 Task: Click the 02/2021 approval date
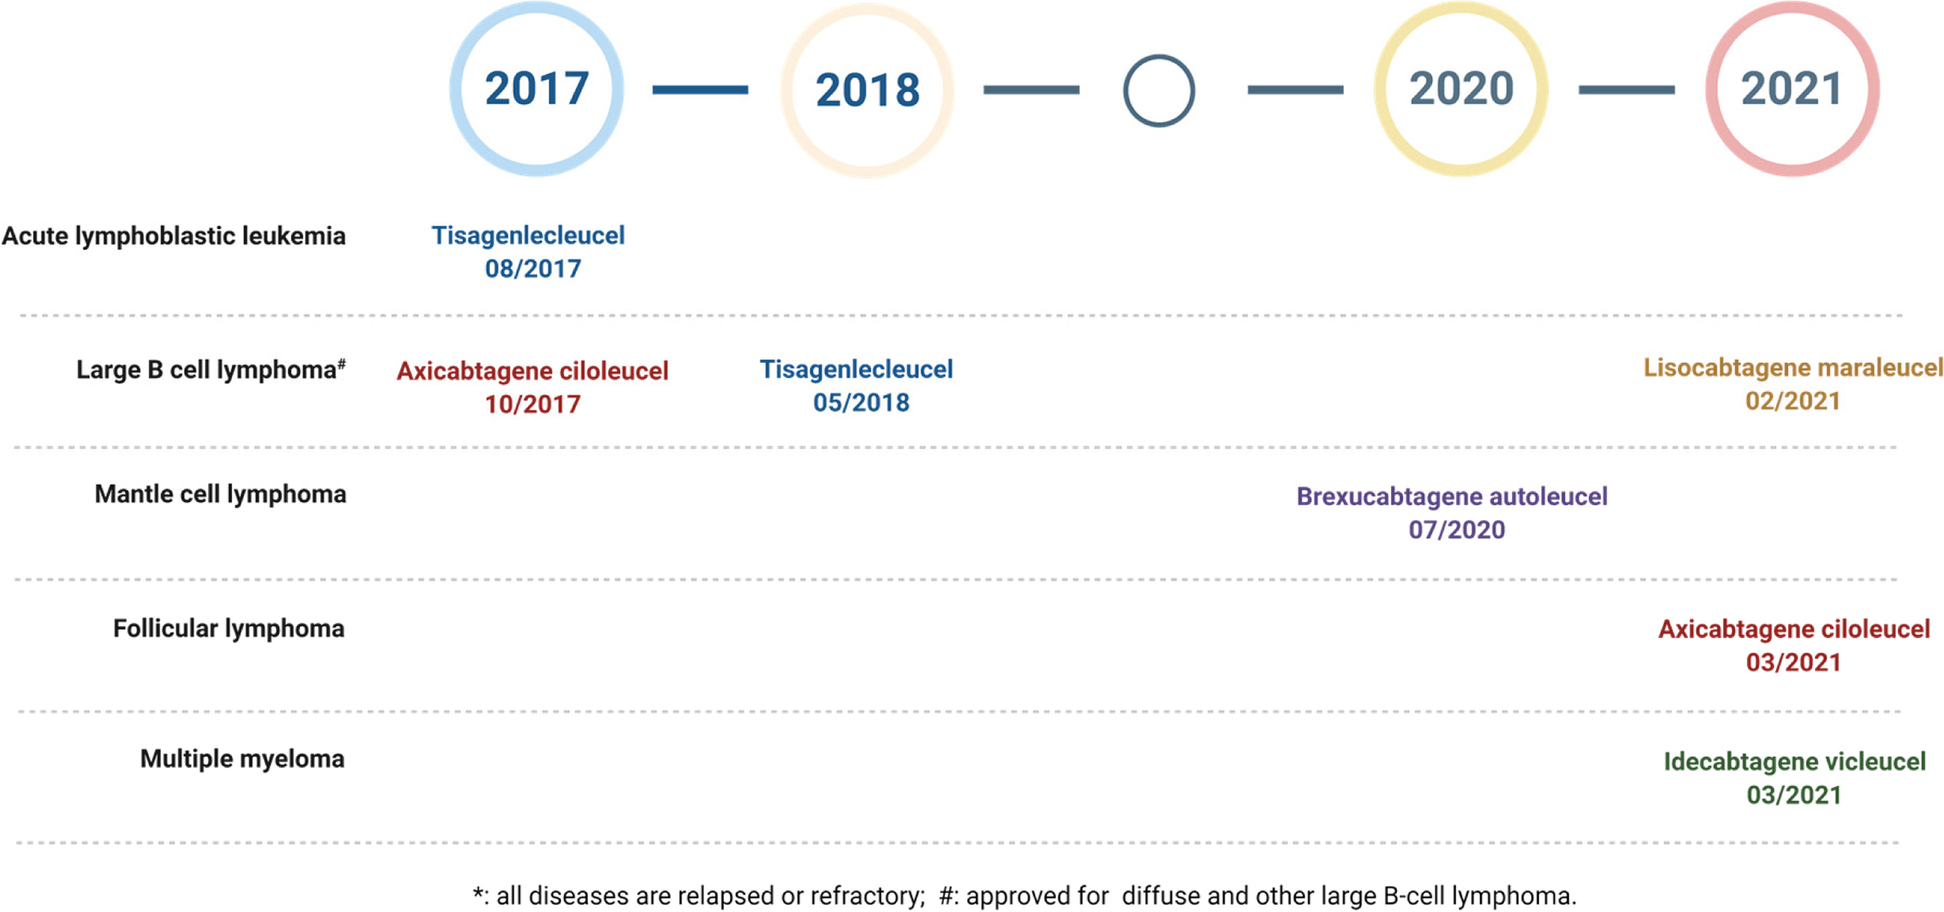tap(1793, 401)
